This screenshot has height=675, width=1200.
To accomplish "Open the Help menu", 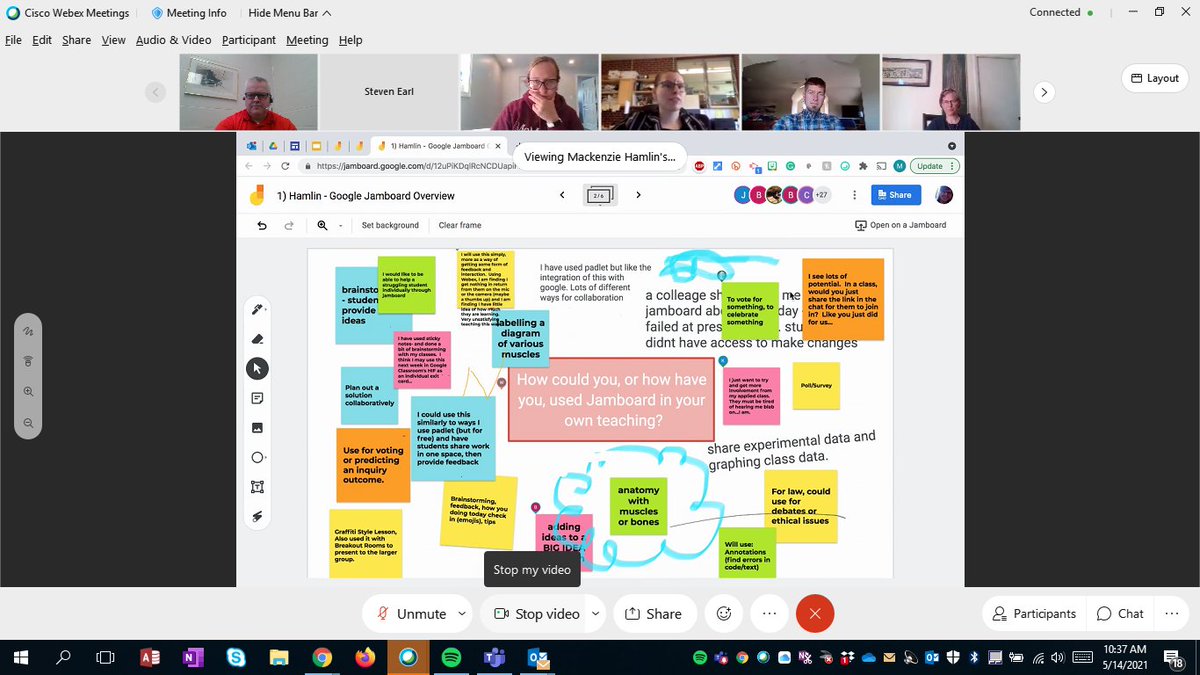I will 350,40.
